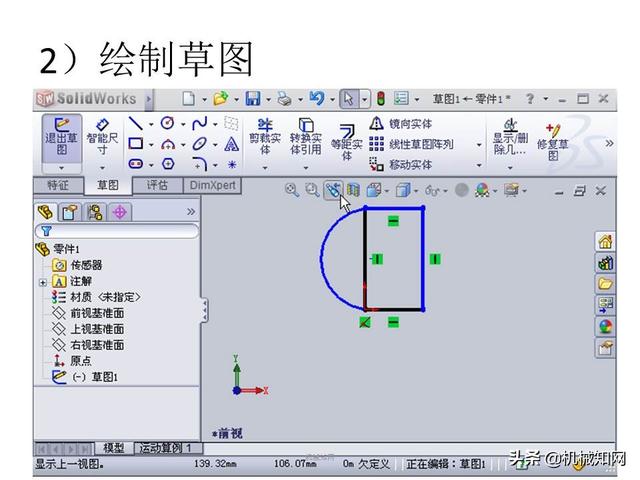Select the sketch Text tool

tap(231, 144)
